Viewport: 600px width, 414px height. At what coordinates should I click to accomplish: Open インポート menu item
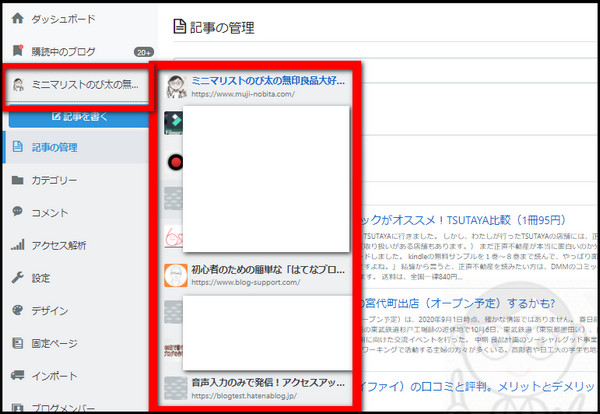pyautogui.click(x=54, y=376)
